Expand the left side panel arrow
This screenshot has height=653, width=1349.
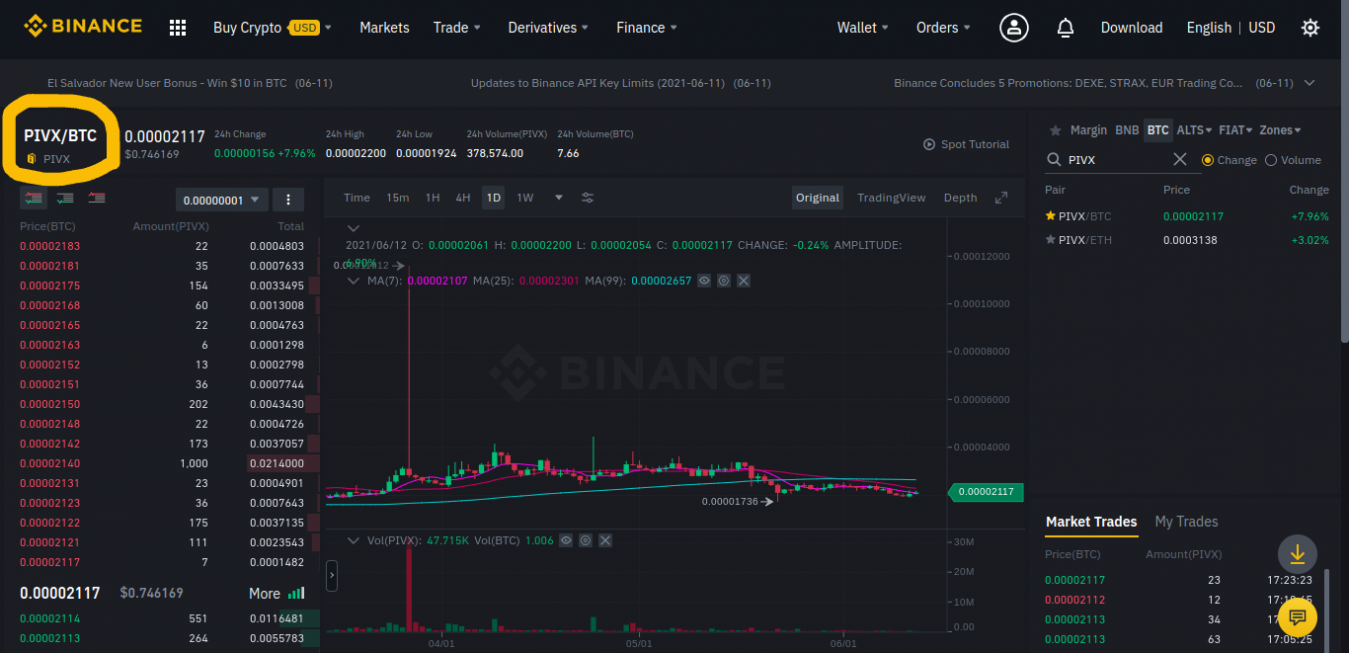(x=332, y=576)
